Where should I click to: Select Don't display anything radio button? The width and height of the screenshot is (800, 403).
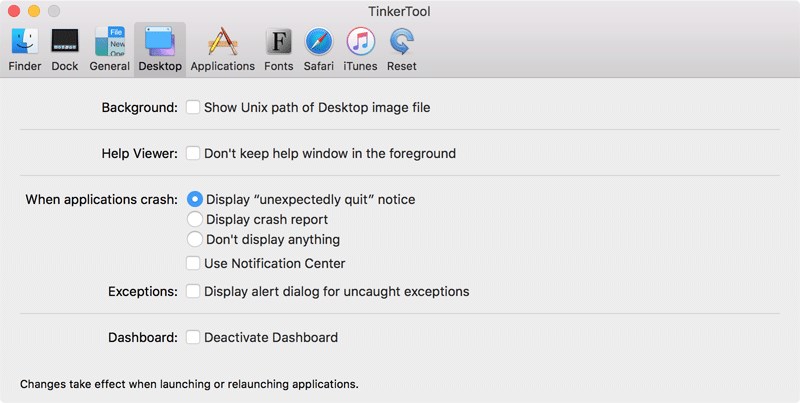[x=194, y=239]
